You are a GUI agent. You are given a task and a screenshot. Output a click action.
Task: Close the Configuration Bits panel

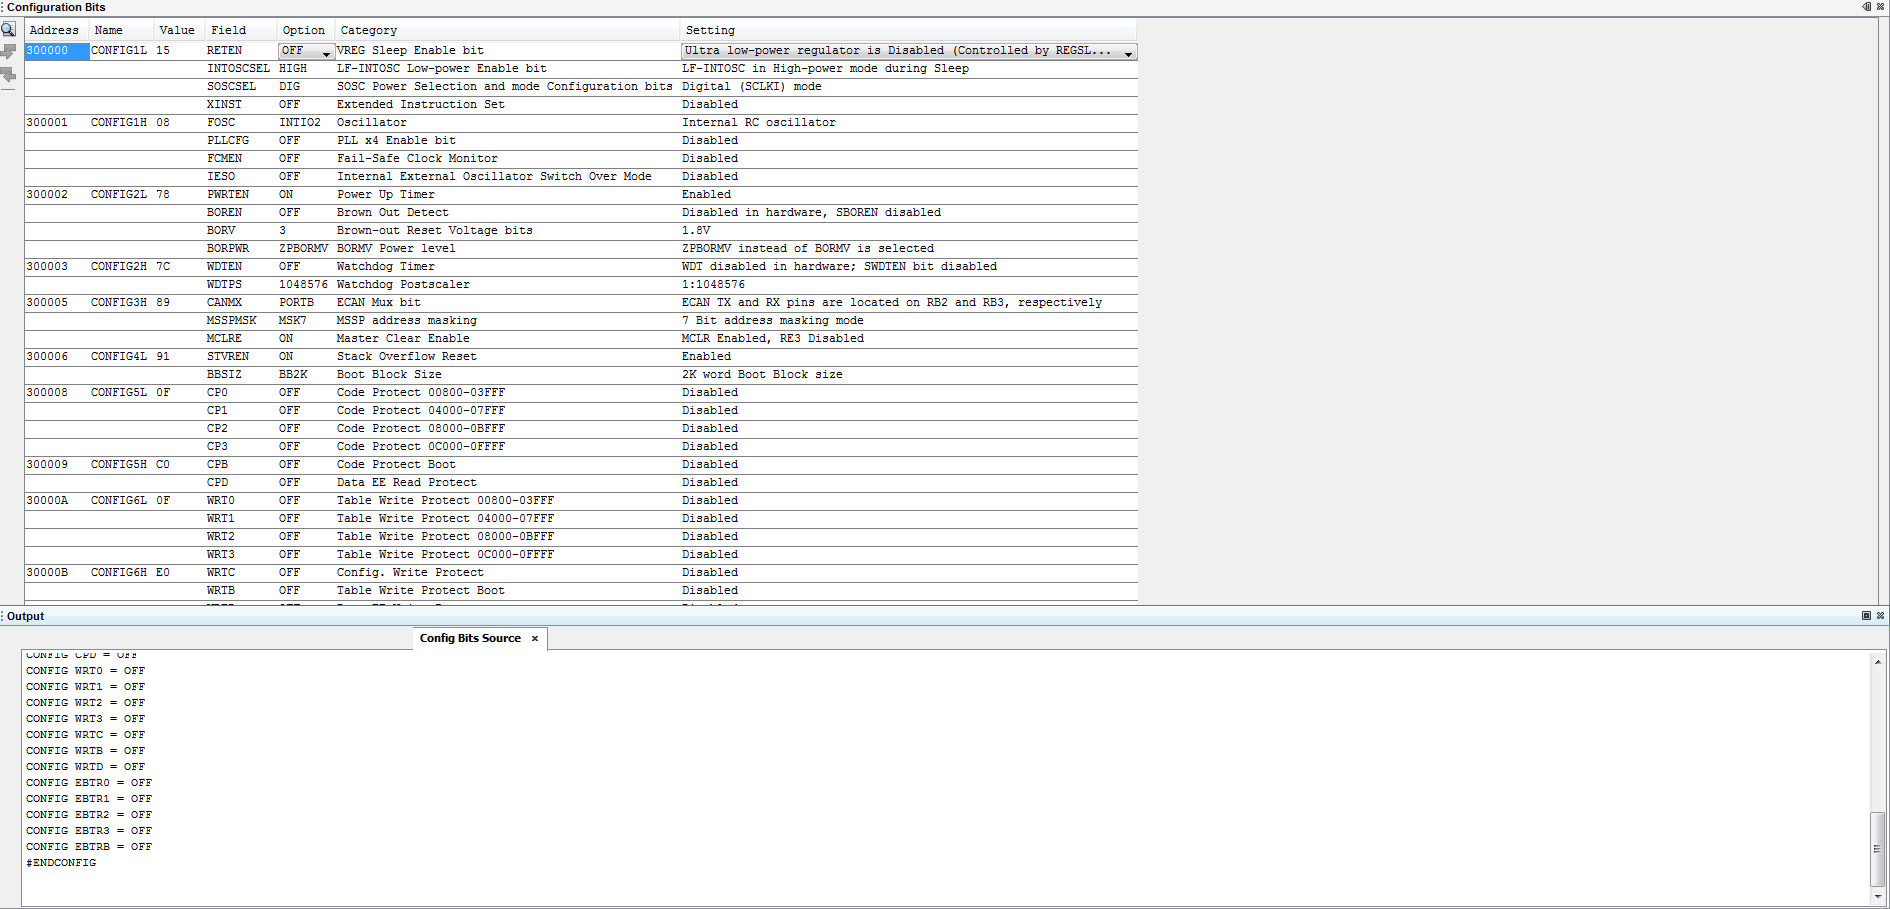coord(1881,7)
